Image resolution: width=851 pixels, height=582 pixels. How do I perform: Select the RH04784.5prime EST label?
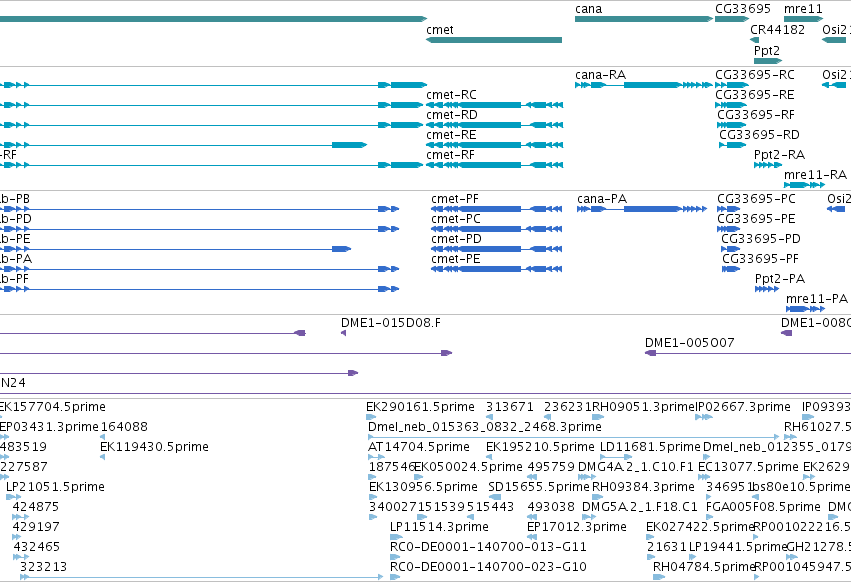704,567
